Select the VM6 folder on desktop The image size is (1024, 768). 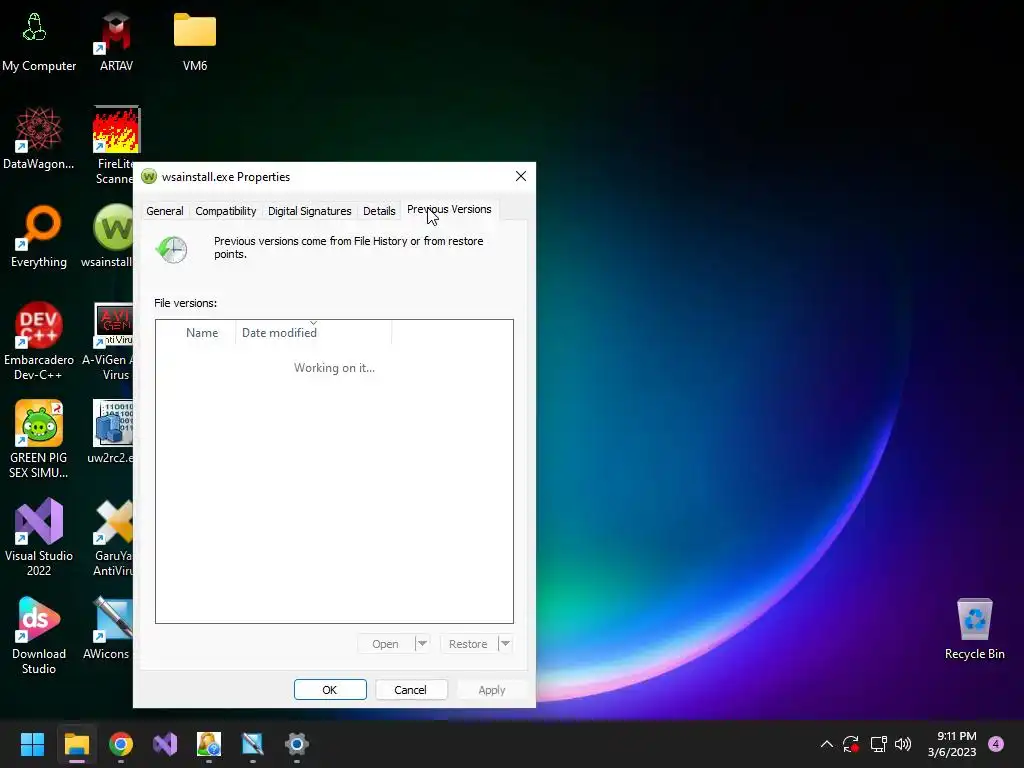[x=195, y=43]
